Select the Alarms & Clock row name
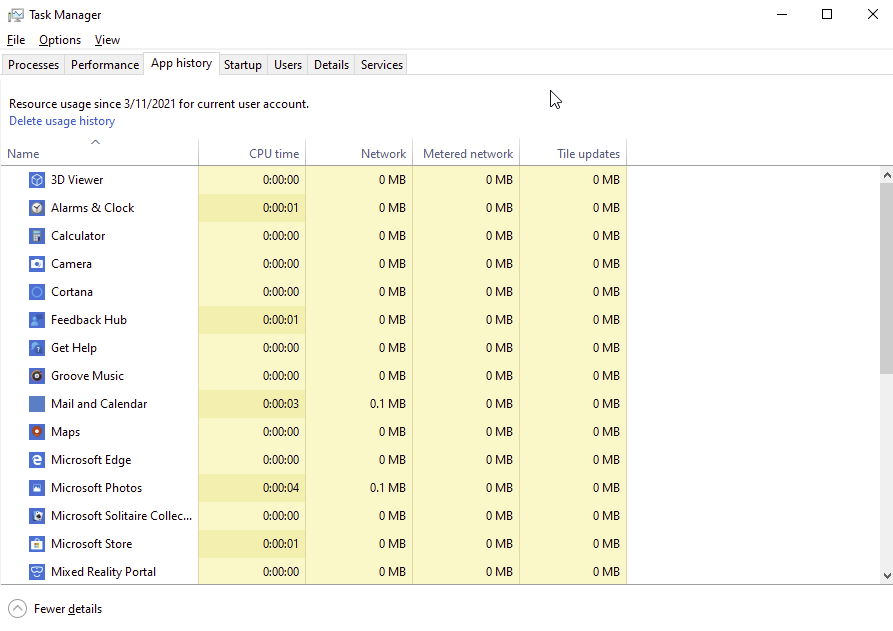This screenshot has width=893, height=631. (x=92, y=208)
